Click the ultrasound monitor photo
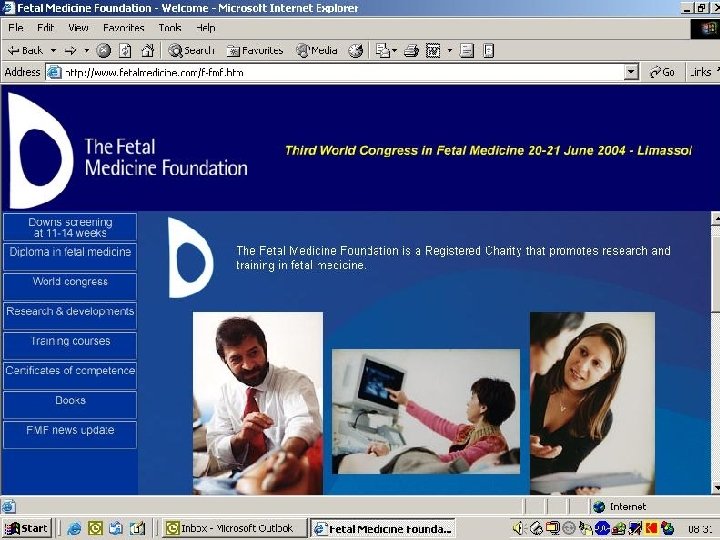The width and height of the screenshot is (720, 540). (426, 411)
